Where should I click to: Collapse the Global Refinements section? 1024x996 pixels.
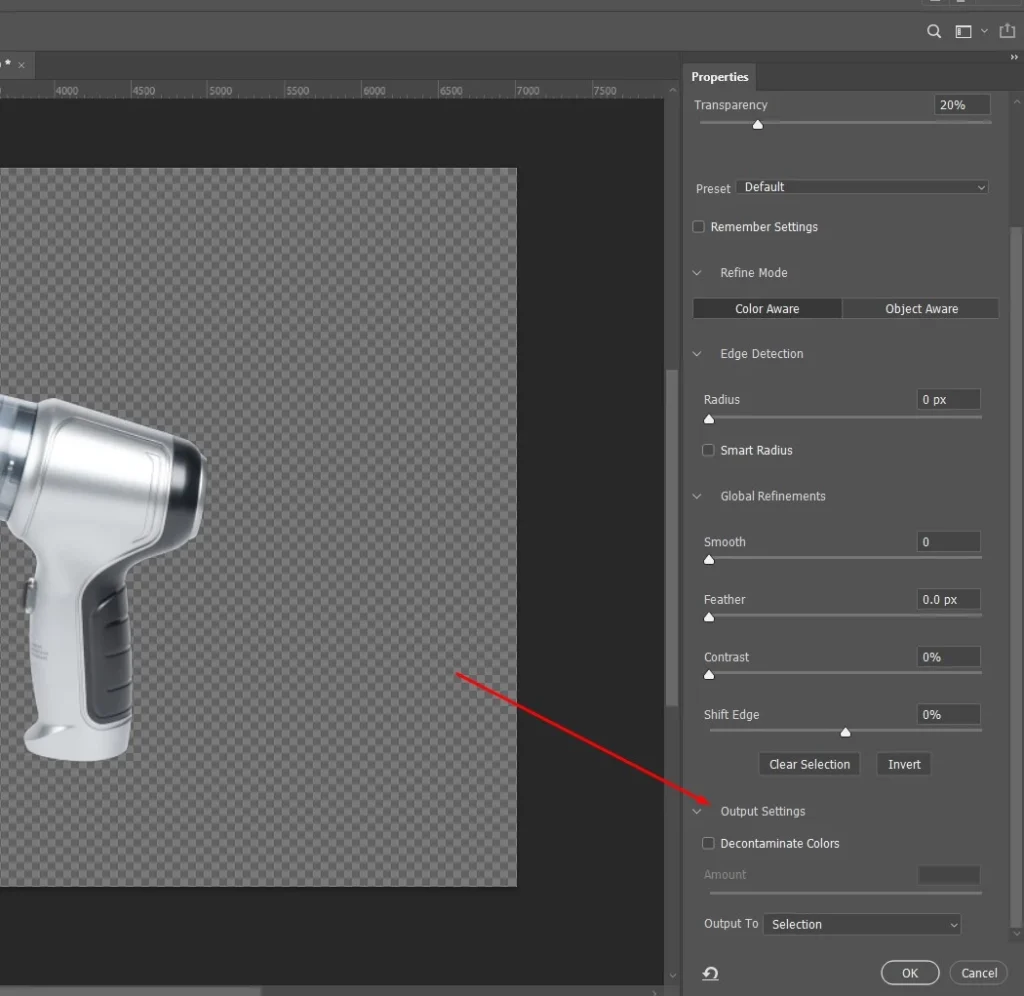coord(698,496)
